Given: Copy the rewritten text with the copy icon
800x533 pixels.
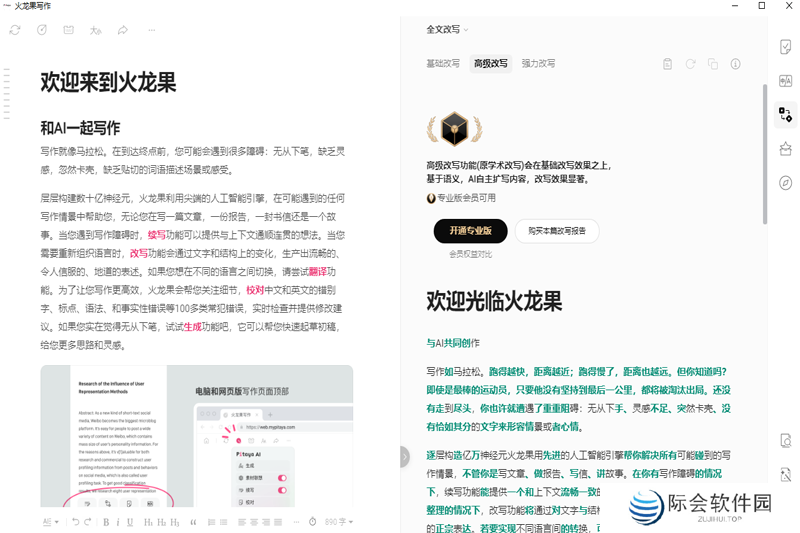Looking at the screenshot, I should click(x=713, y=64).
